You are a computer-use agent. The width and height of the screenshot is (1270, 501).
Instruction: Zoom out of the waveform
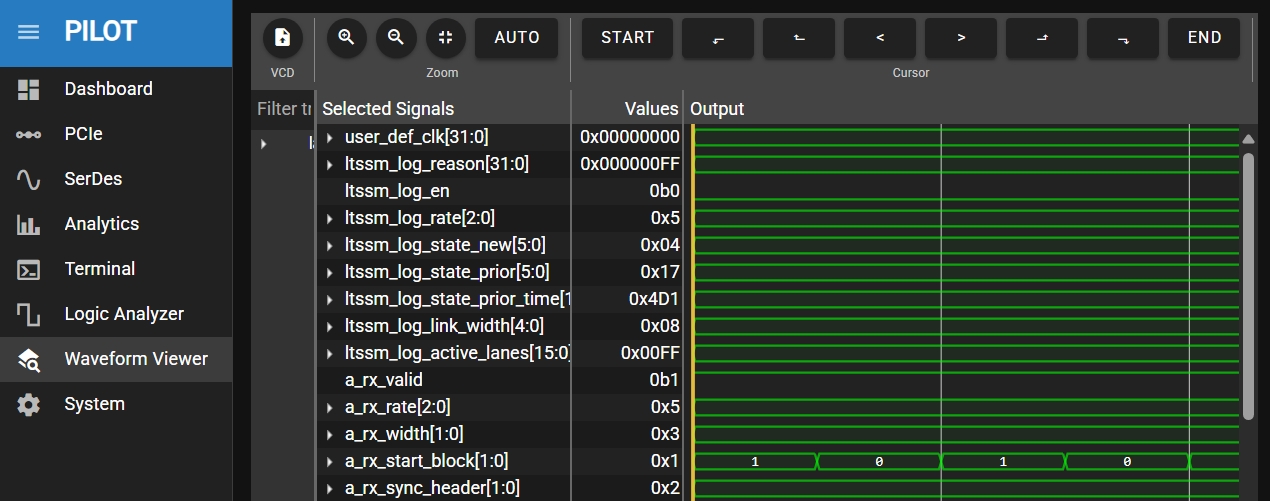coord(396,38)
